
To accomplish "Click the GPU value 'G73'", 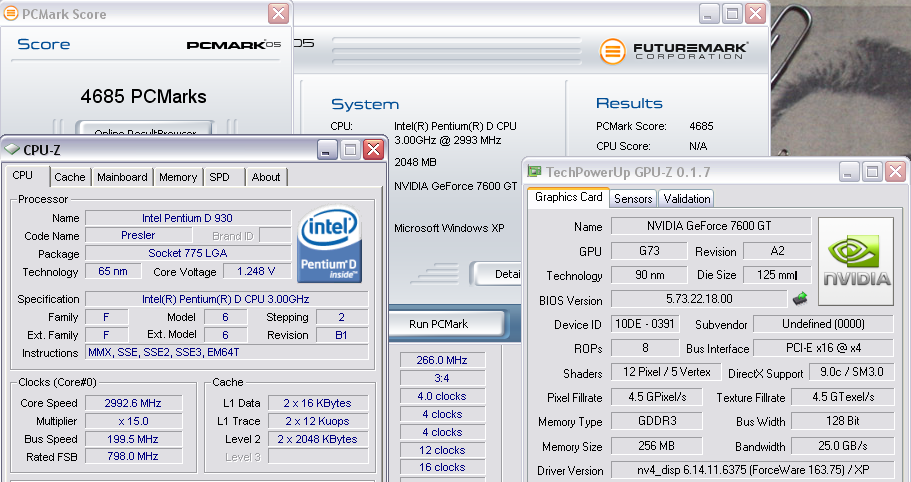I will pyautogui.click(x=649, y=251).
